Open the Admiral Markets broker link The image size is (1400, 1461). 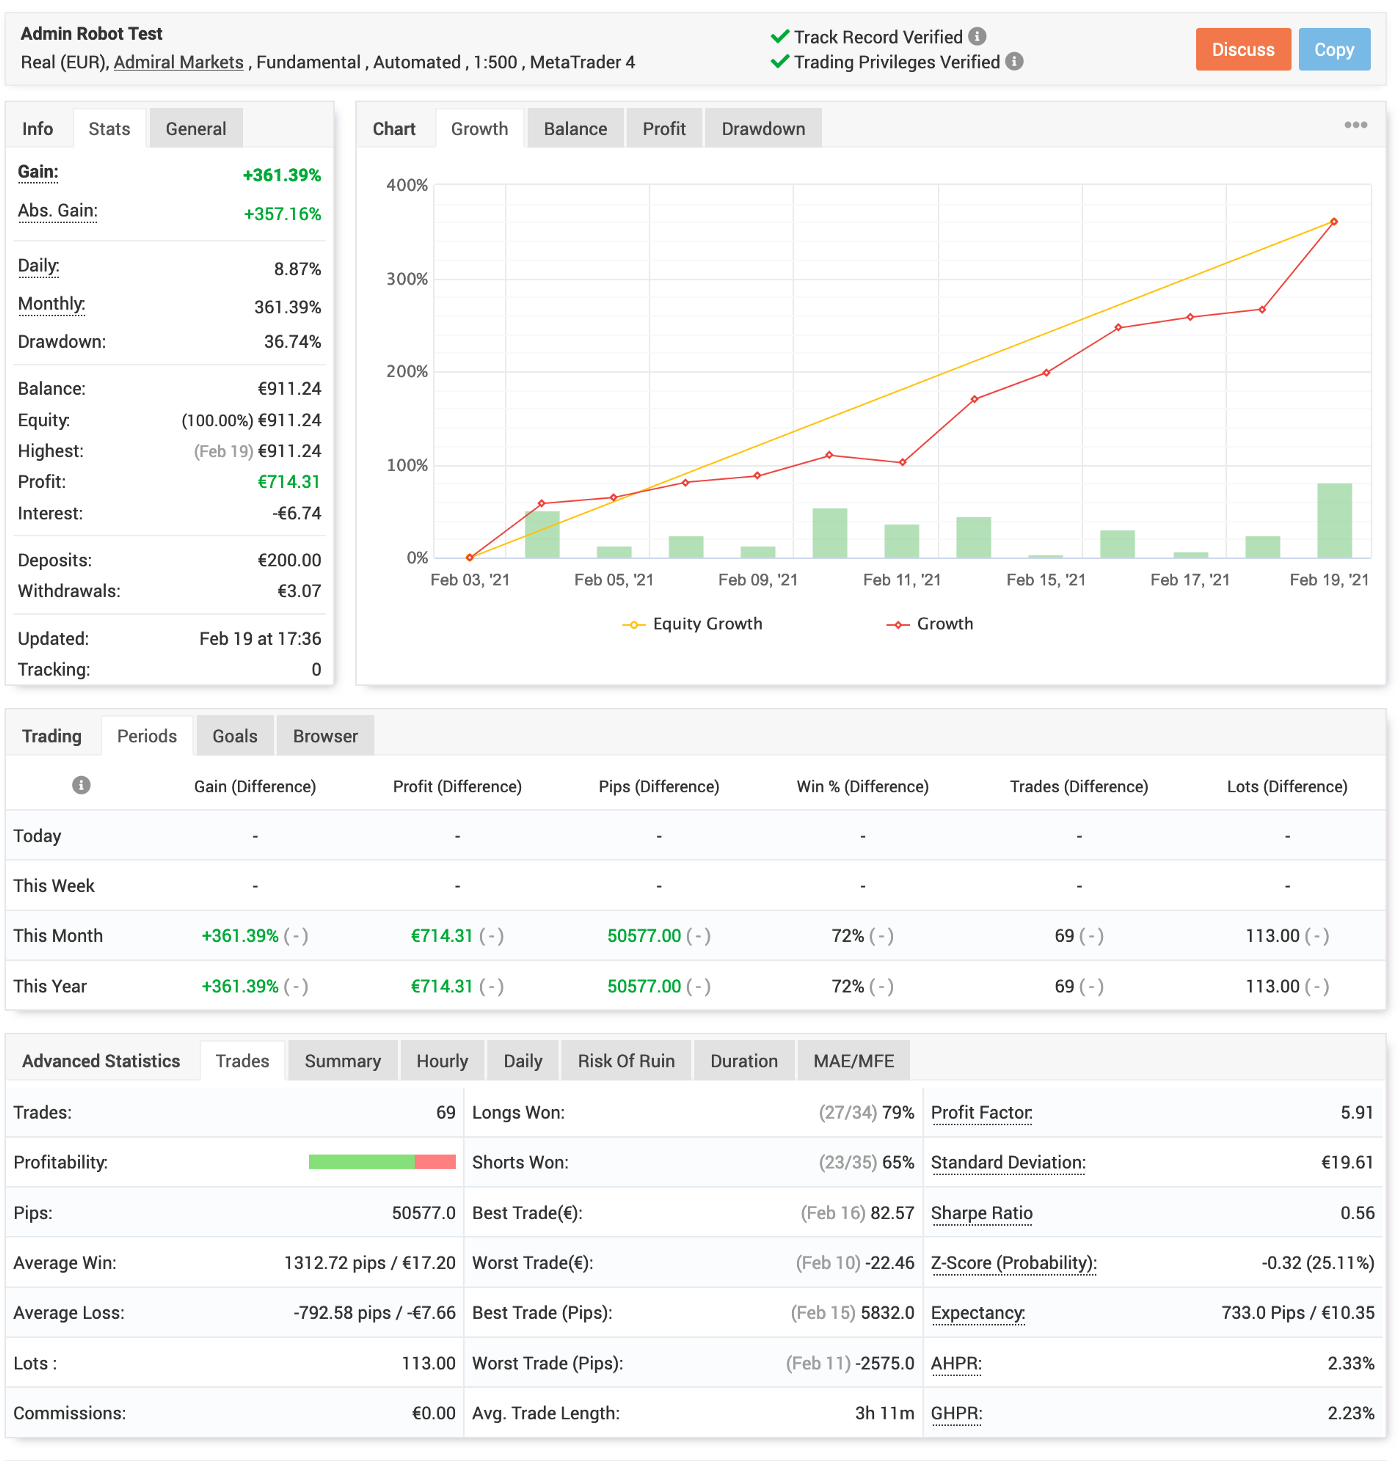coord(178,62)
